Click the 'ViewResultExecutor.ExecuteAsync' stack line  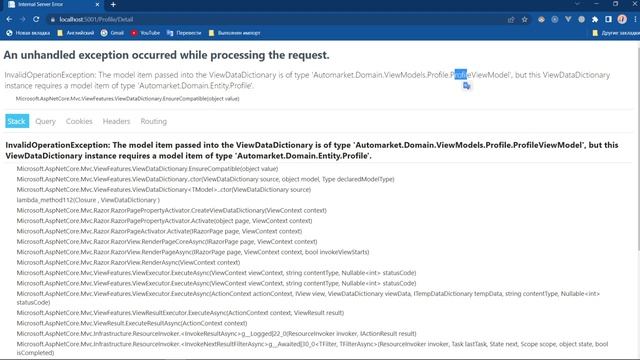point(180,313)
